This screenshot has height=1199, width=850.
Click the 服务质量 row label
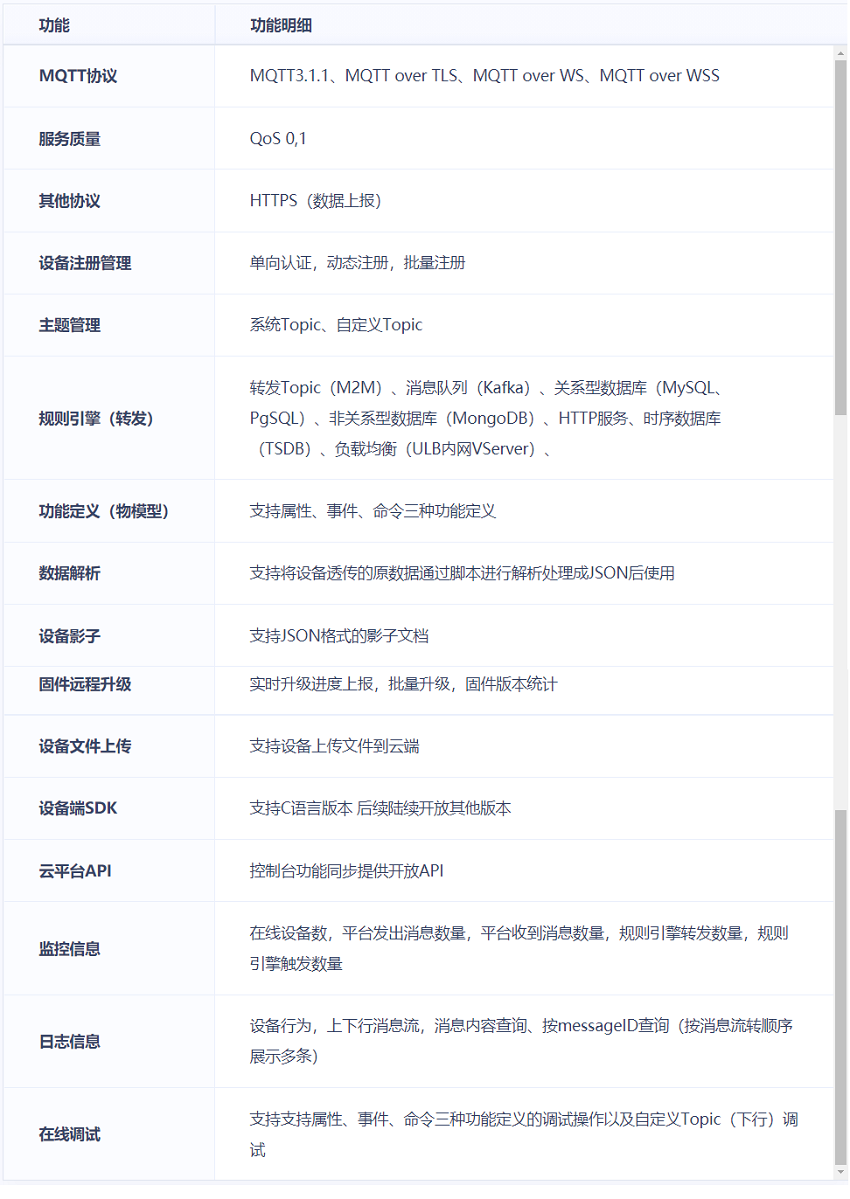tap(70, 139)
